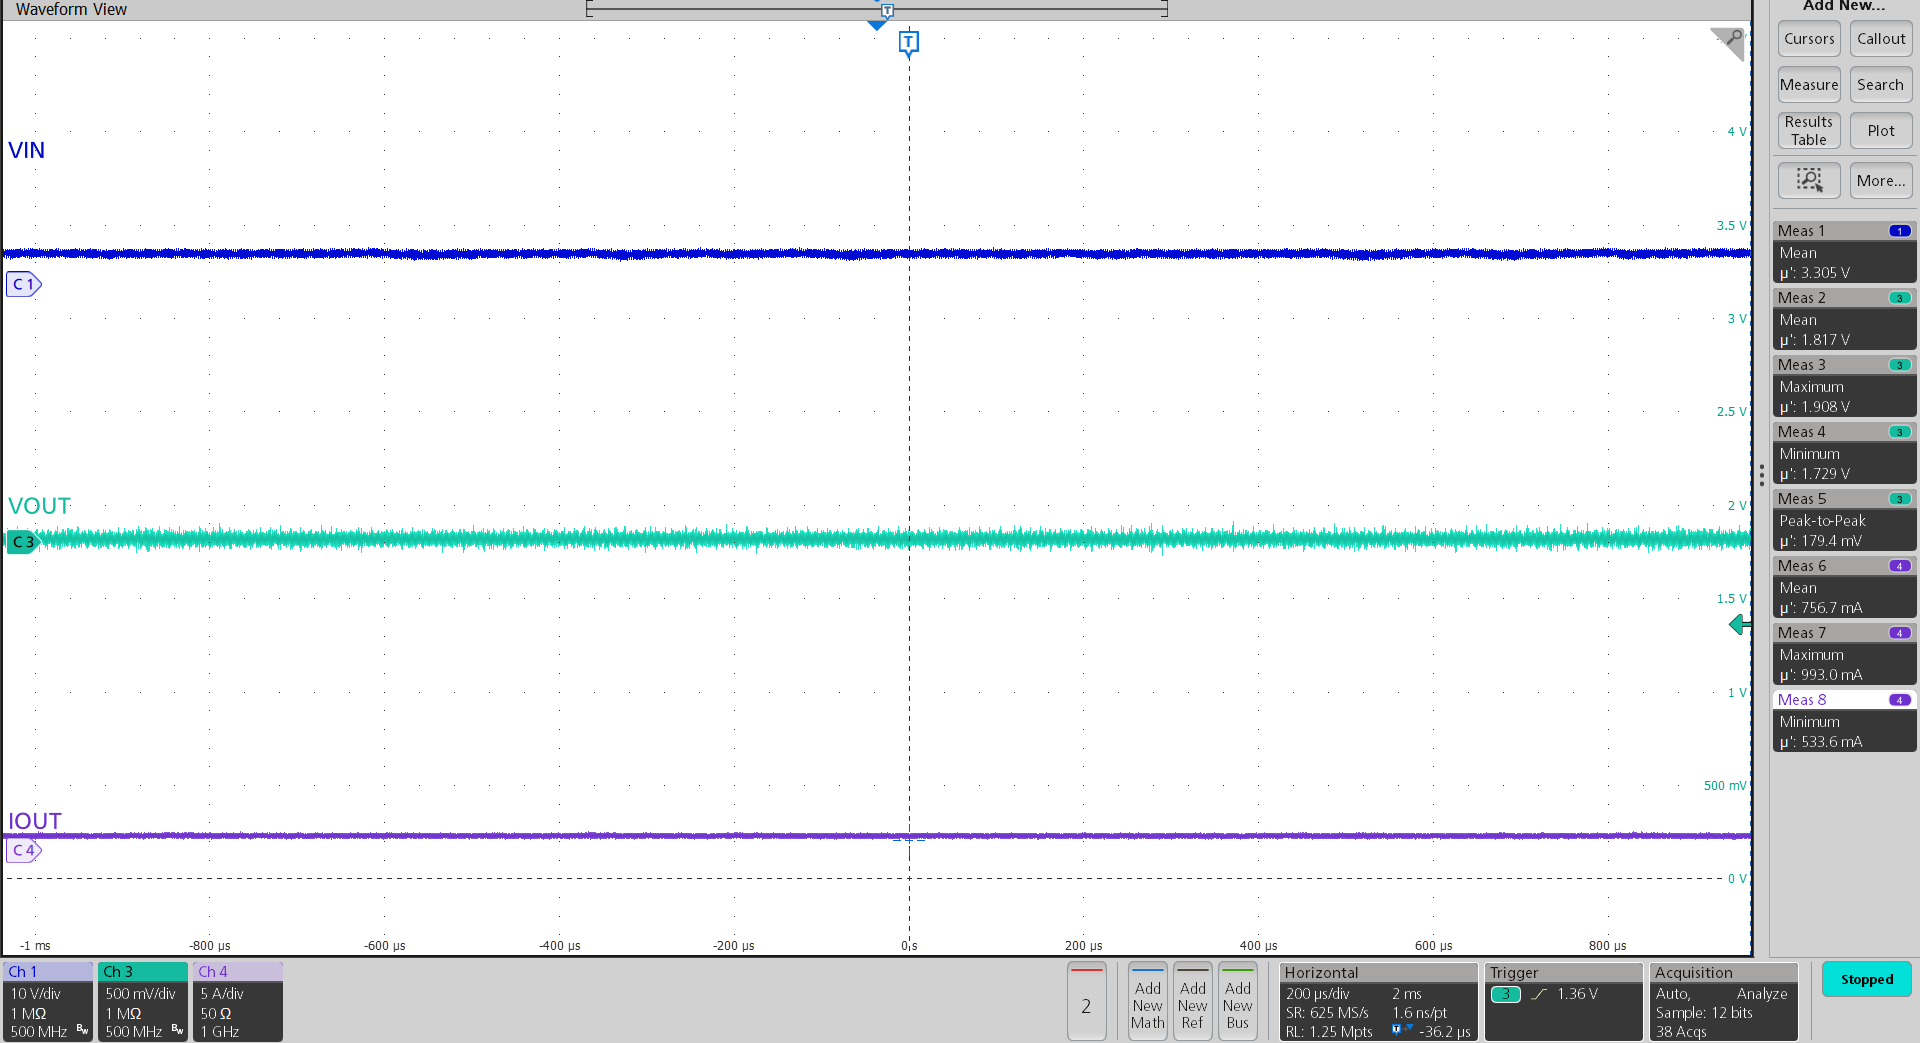The image size is (1920, 1043).
Task: Click Add New Bus button
Action: 1238,1002
